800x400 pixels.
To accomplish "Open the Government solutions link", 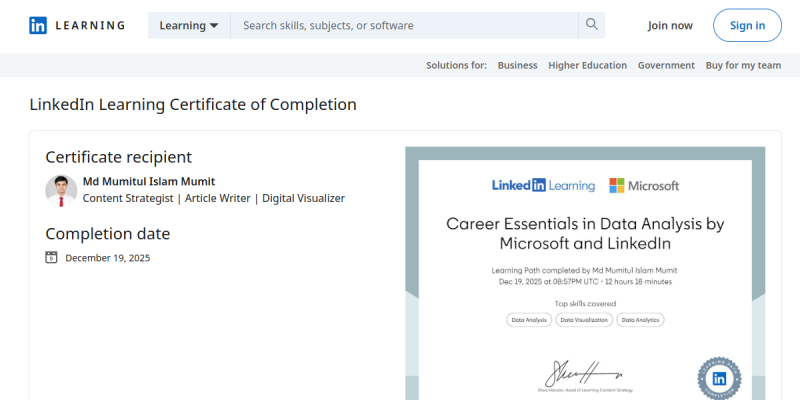I will point(666,65).
